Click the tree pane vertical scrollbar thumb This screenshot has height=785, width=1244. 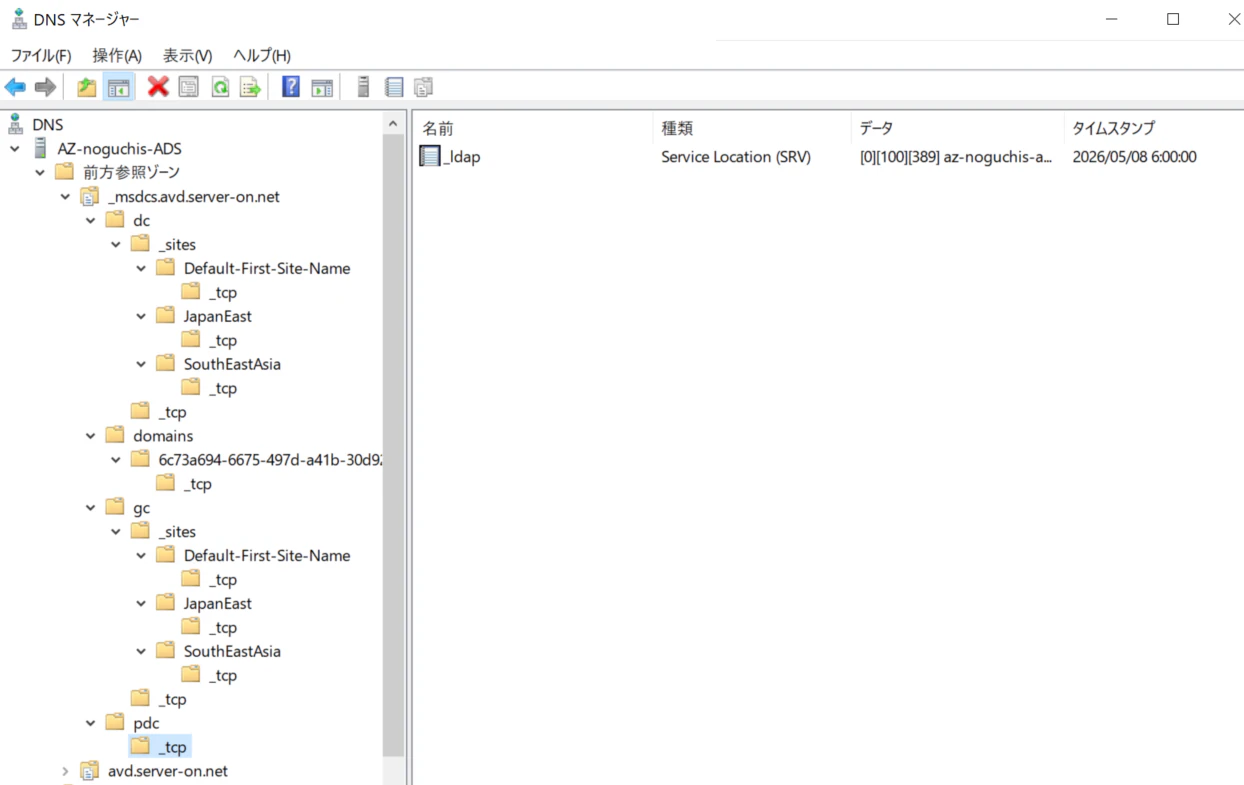394,445
